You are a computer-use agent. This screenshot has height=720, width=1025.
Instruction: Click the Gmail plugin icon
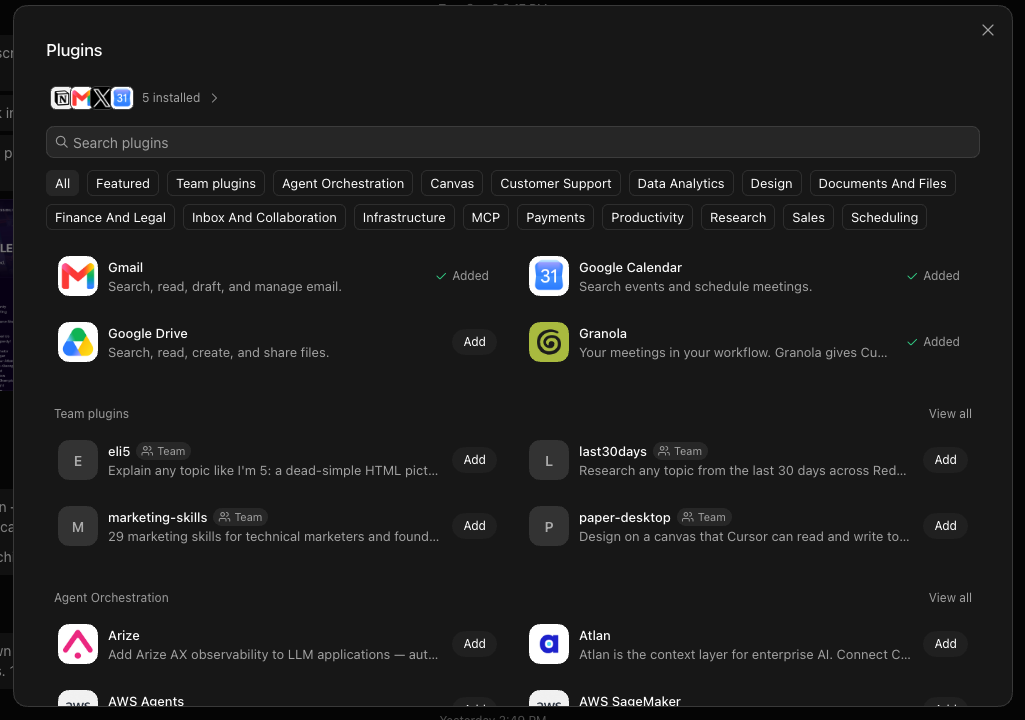click(x=78, y=276)
